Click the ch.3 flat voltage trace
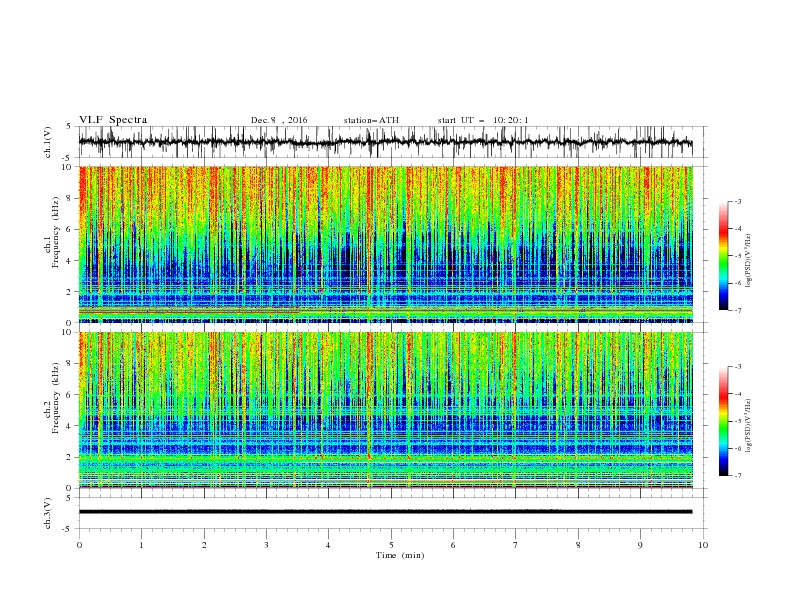This screenshot has height=612, width=792. [385, 512]
